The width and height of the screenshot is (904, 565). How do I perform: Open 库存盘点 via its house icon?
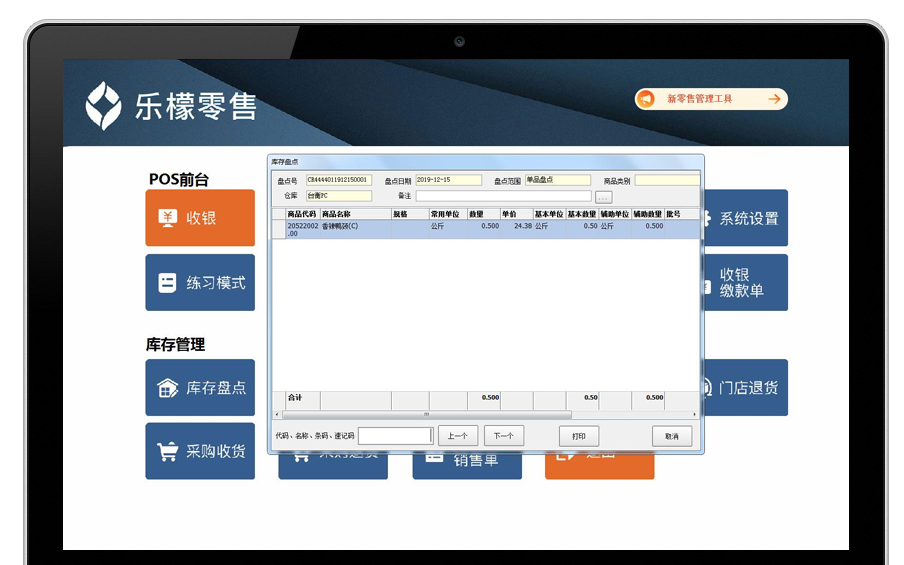pyautogui.click(x=167, y=388)
